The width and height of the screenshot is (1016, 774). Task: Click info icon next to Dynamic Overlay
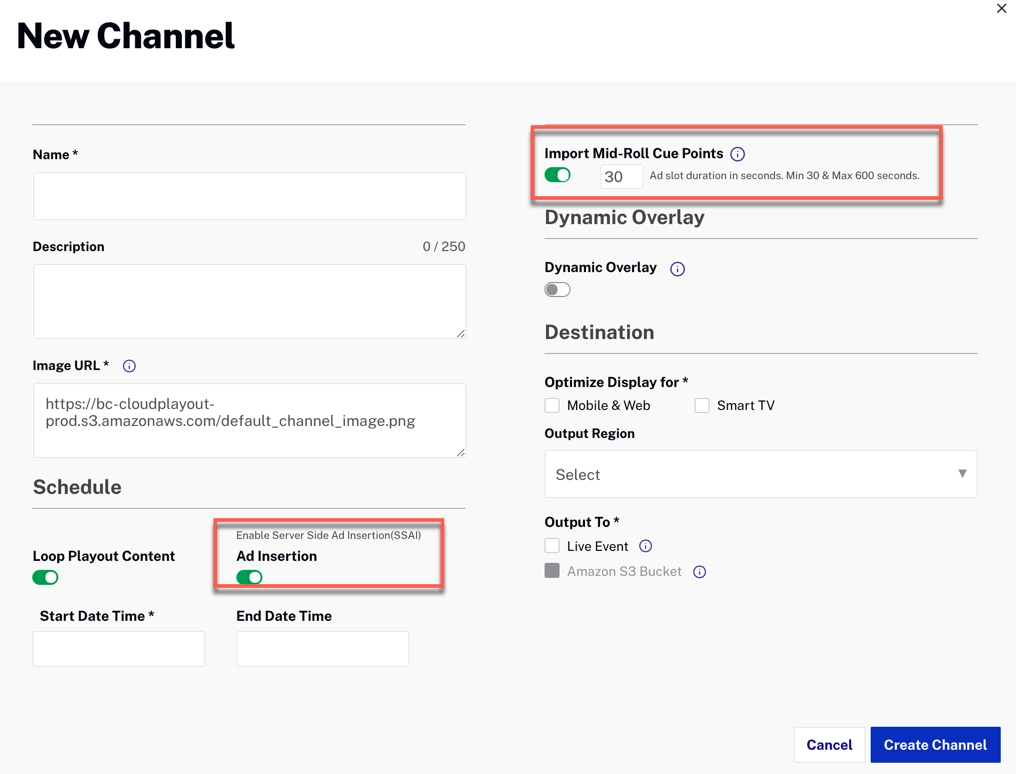[677, 269]
